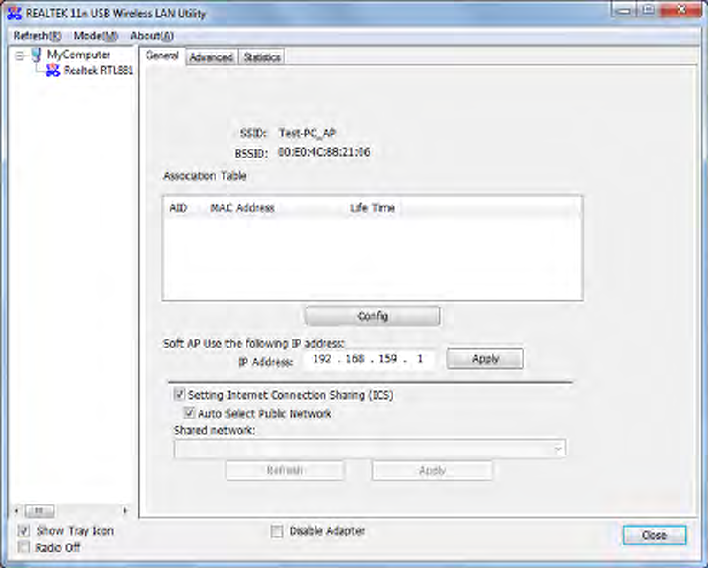The height and width of the screenshot is (568, 708).
Task: Click the SSID value Test-PC_AP
Action: click(307, 133)
